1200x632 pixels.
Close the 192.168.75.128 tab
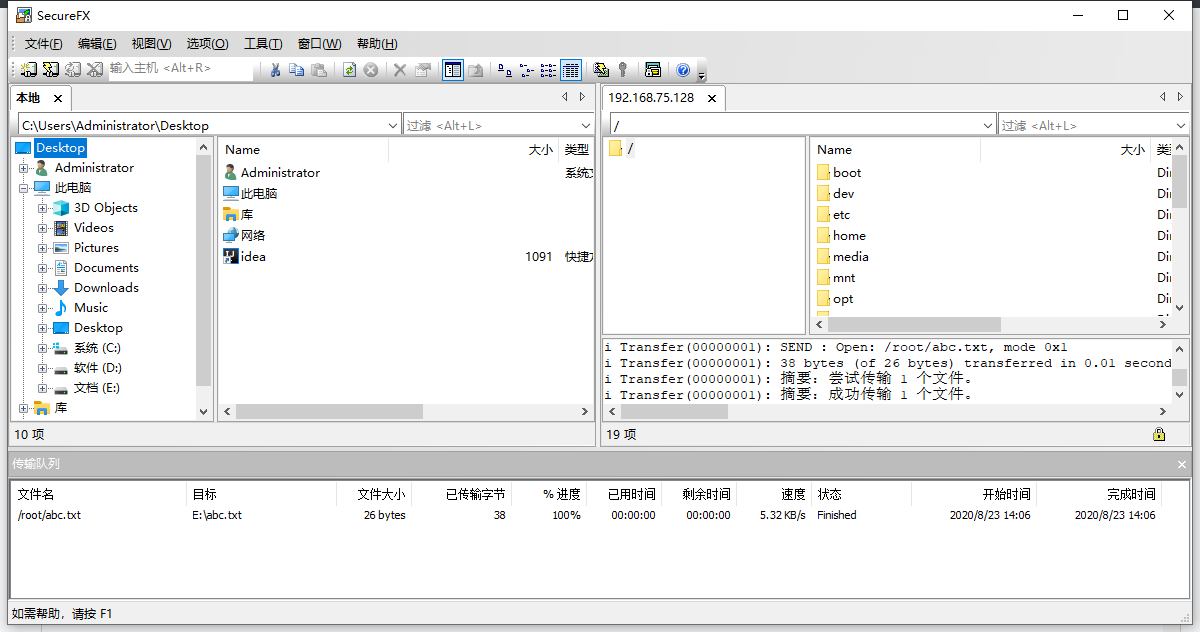[x=712, y=98]
